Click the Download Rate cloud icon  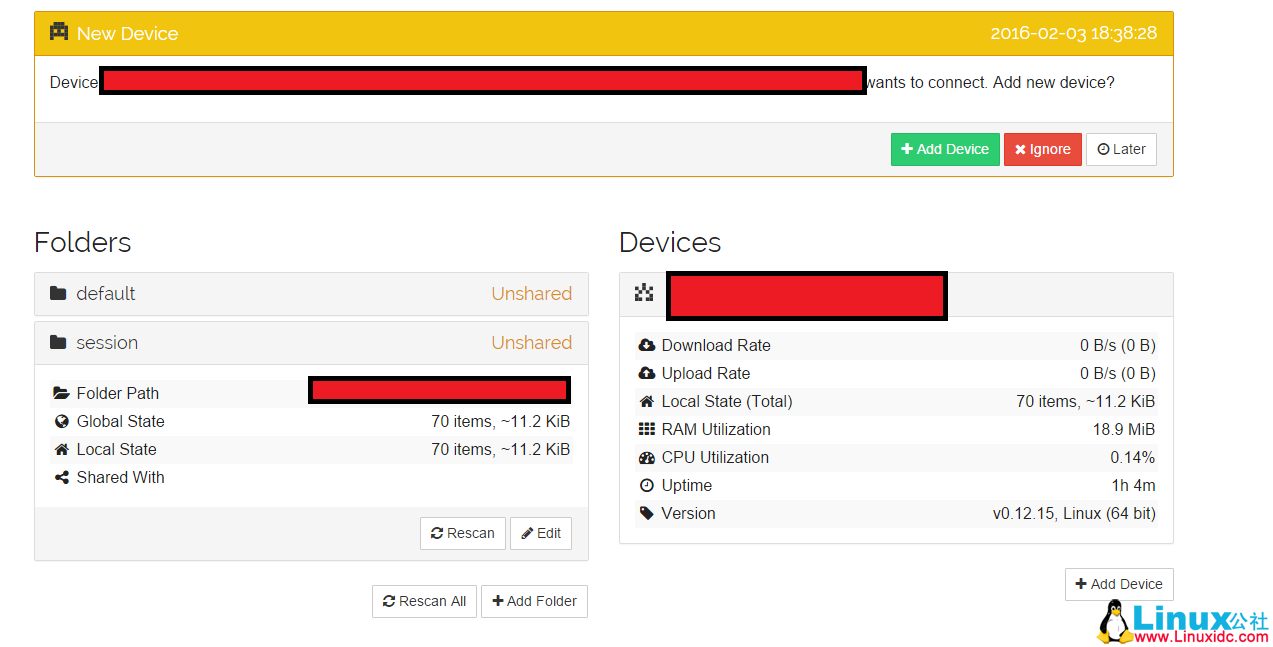[646, 346]
